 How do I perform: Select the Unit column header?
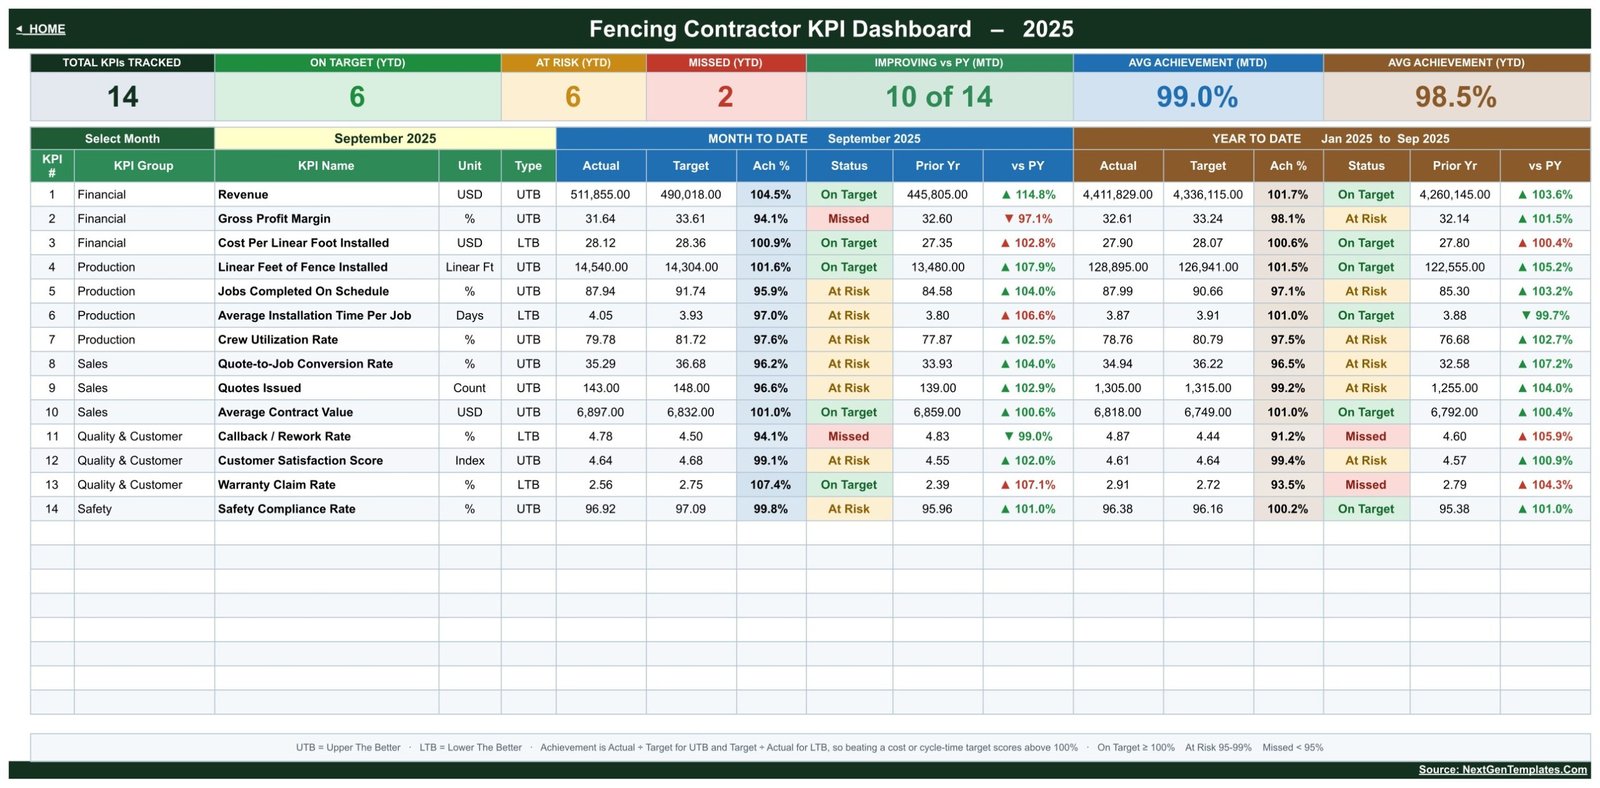[469, 166]
